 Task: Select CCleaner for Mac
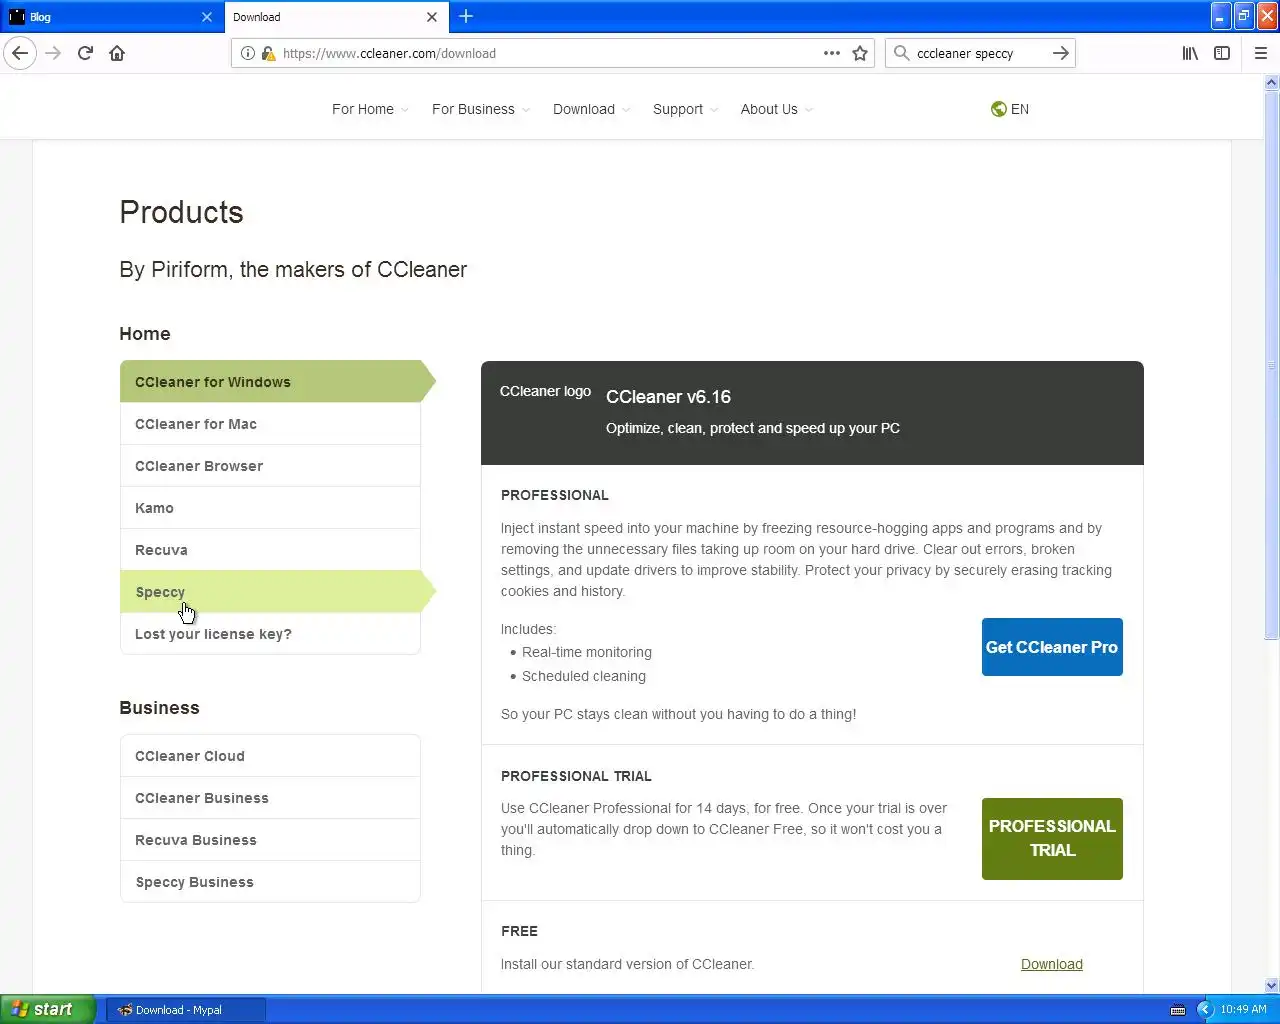coord(270,424)
